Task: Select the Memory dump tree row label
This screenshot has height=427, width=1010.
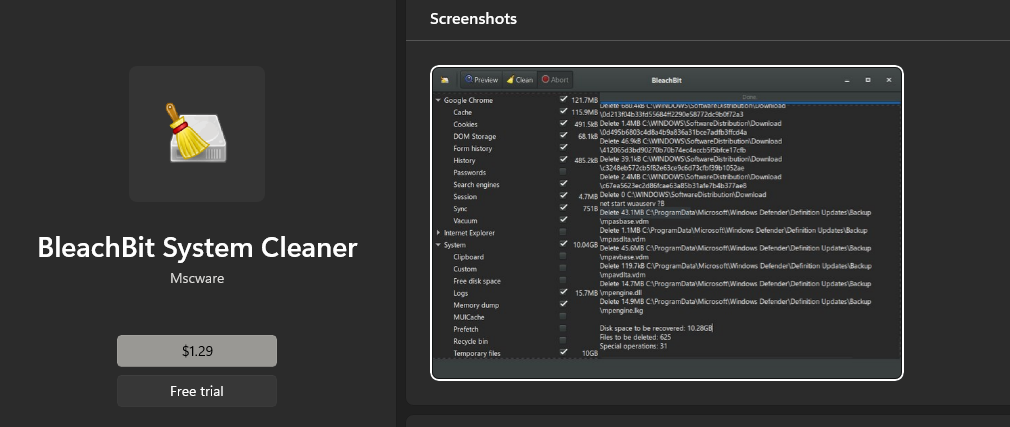Action: click(476, 305)
